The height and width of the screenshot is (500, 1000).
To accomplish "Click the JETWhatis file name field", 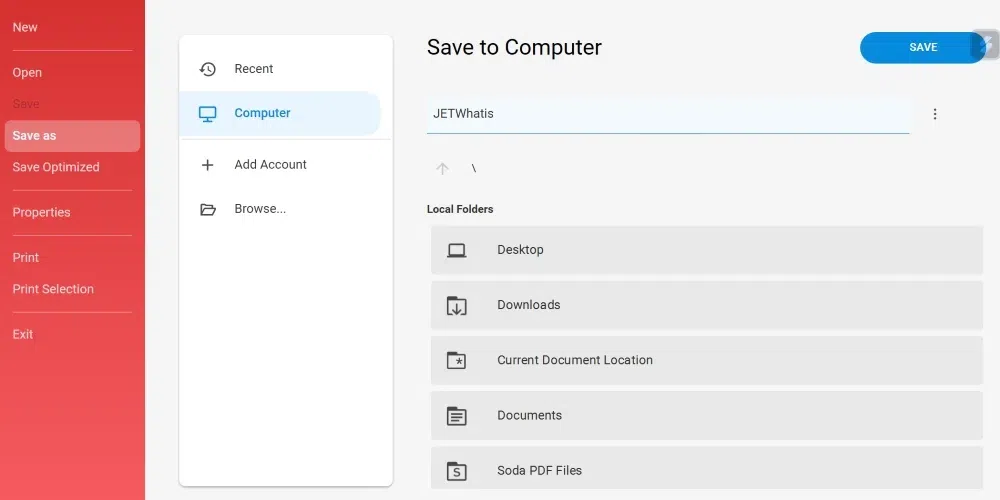I will [667, 114].
